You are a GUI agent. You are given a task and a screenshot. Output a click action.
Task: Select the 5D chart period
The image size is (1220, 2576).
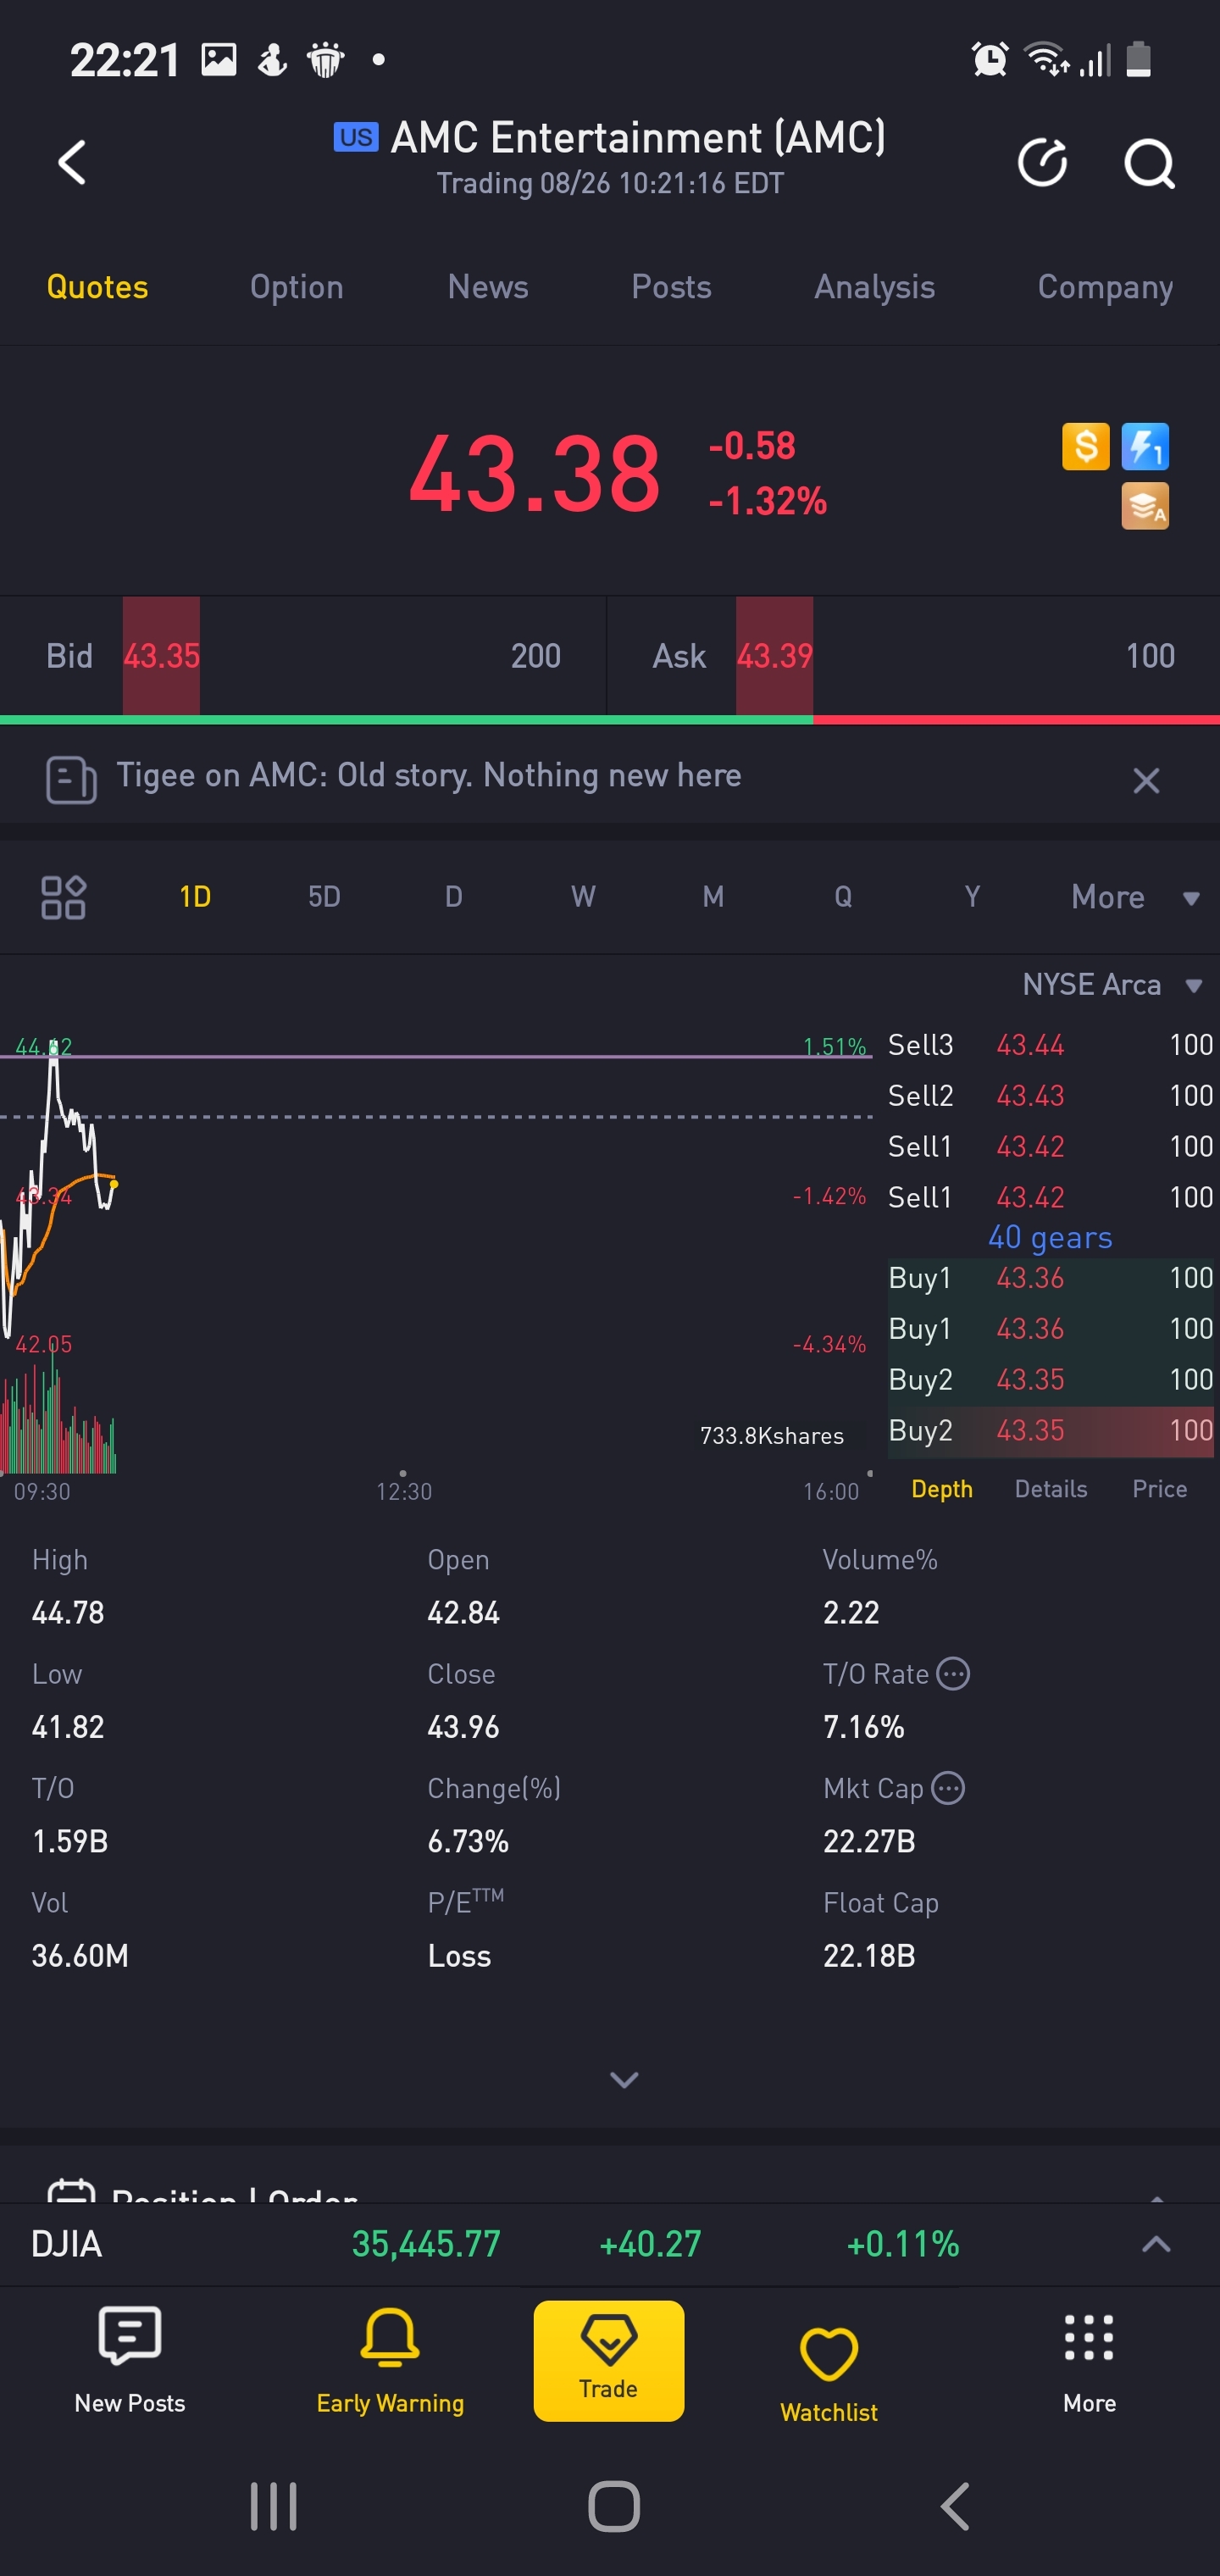click(x=324, y=896)
